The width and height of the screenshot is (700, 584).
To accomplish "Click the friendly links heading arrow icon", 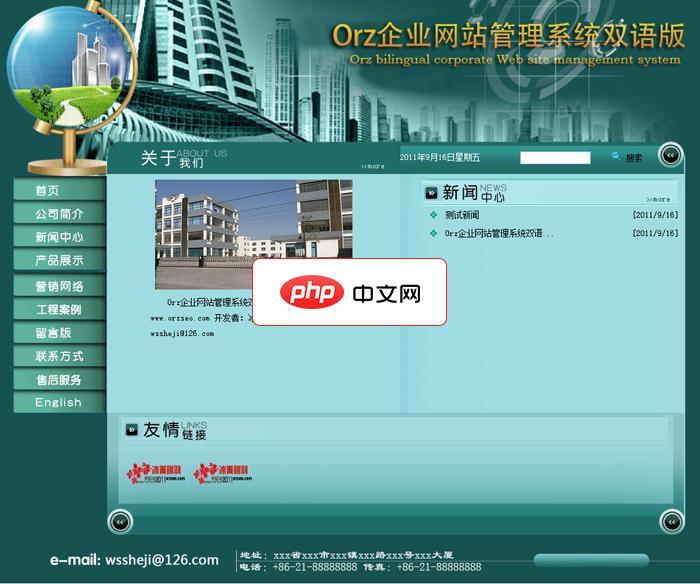I will (x=132, y=430).
